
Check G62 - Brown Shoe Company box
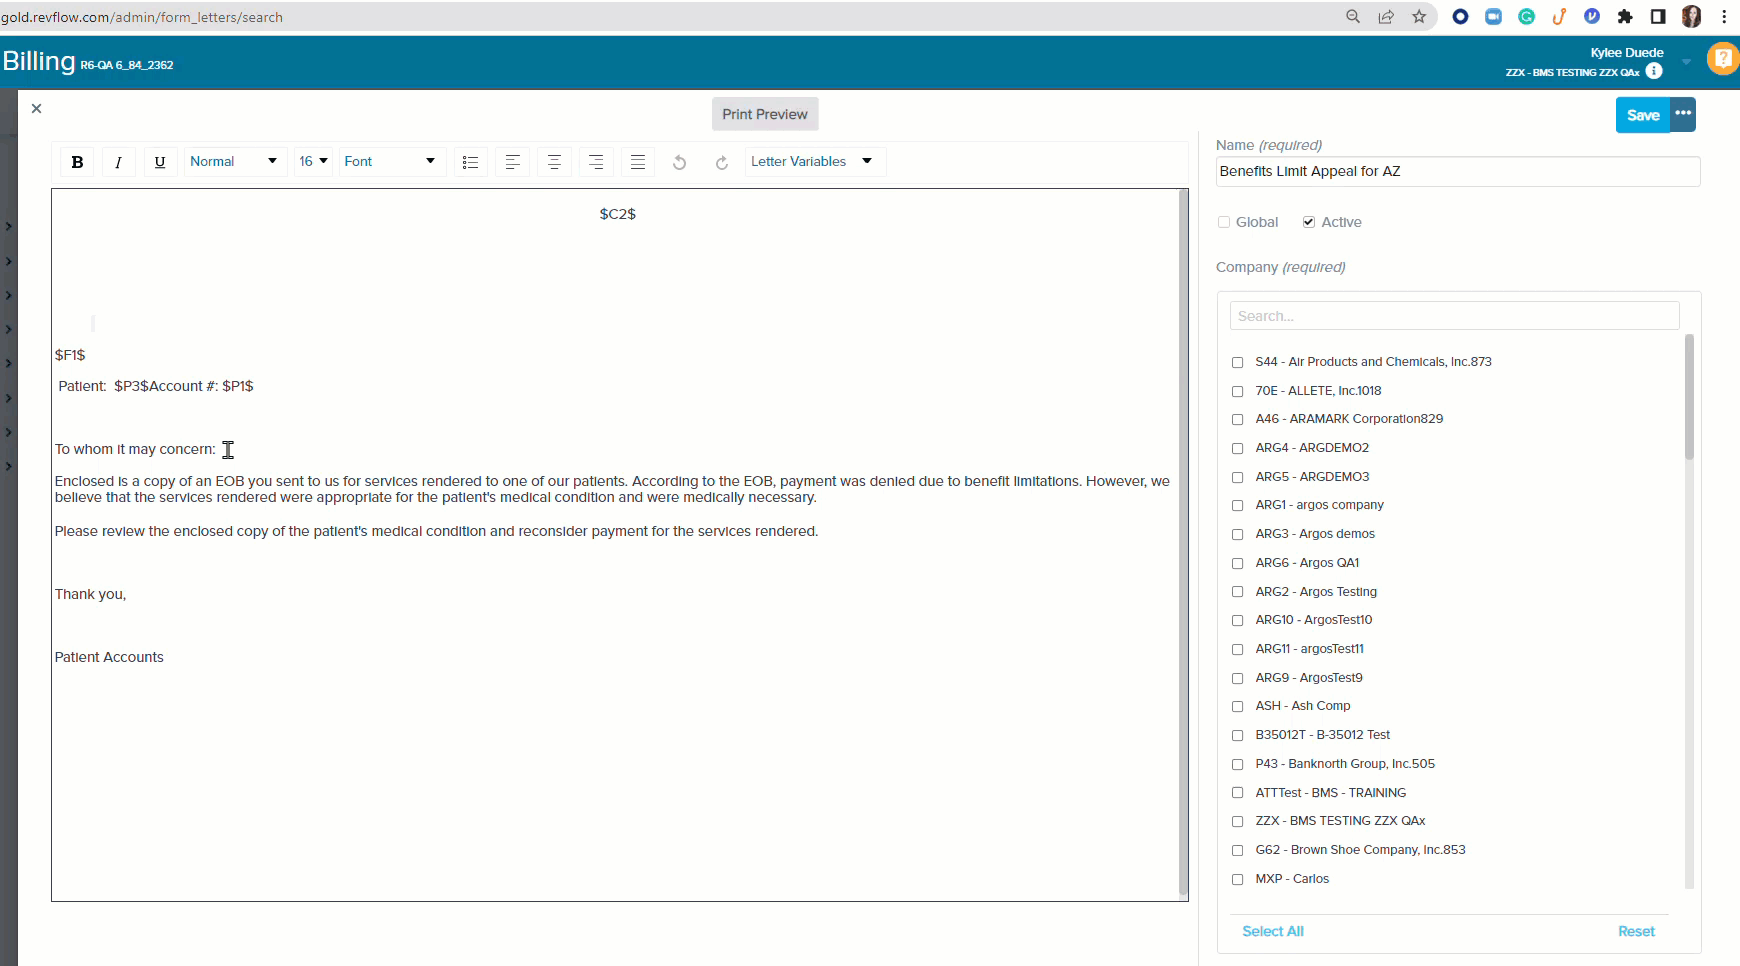point(1237,851)
